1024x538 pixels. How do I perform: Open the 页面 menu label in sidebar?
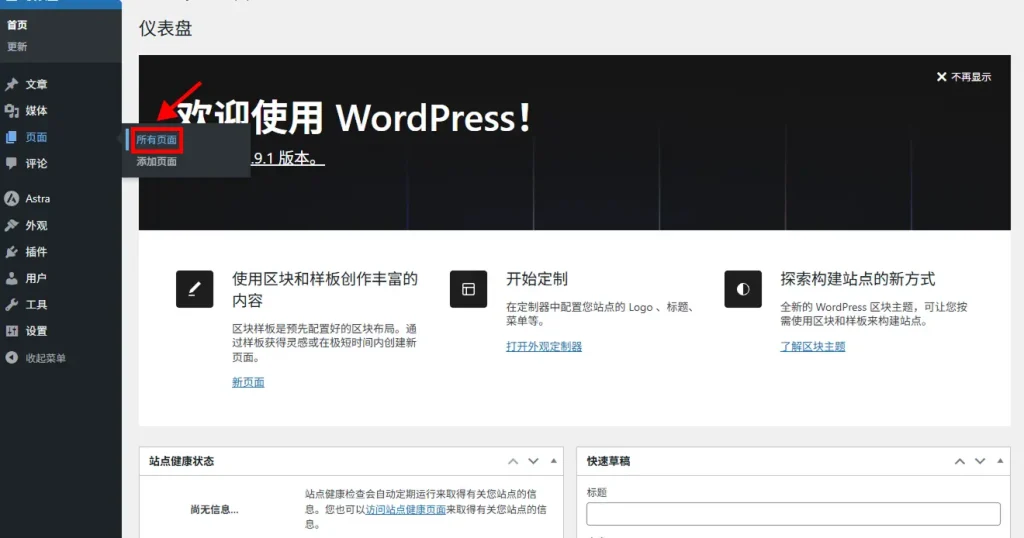[x=37, y=137]
